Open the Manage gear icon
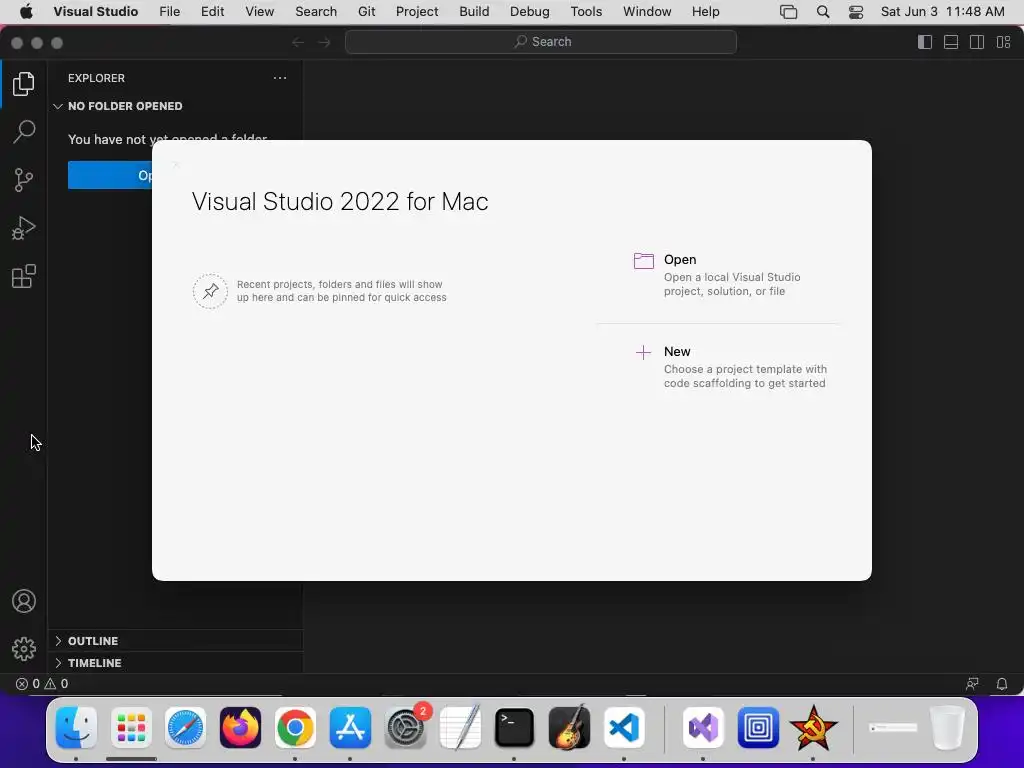This screenshot has width=1024, height=768. coord(24,648)
